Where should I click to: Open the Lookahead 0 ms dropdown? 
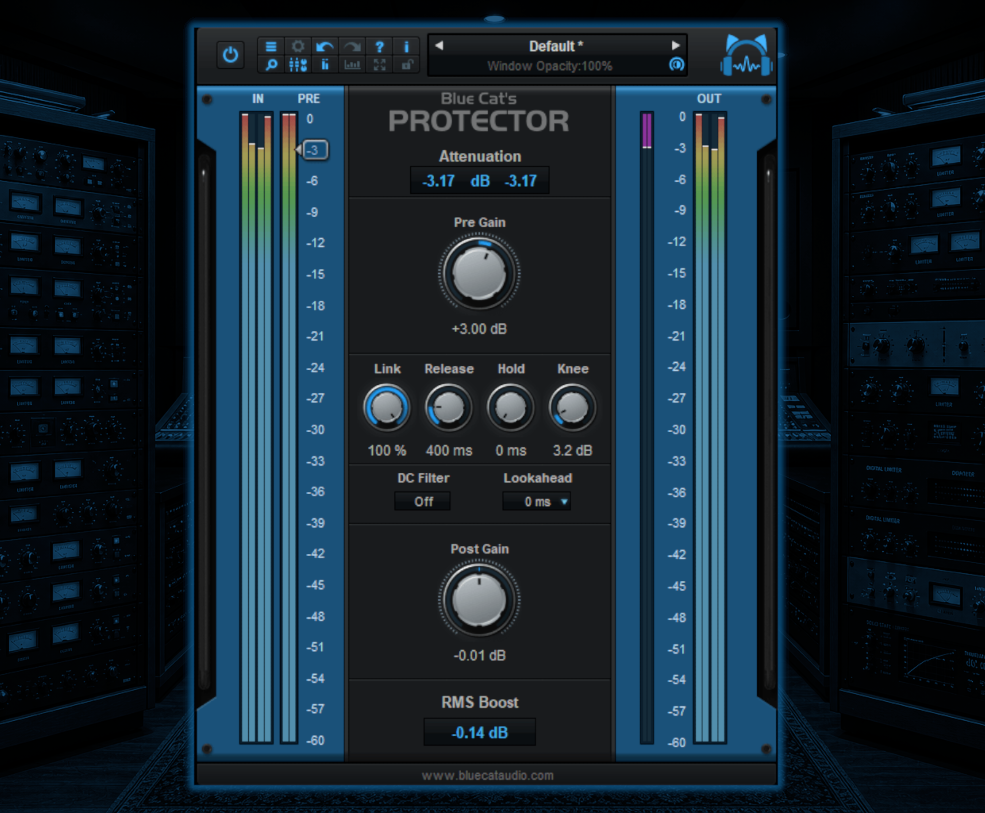pos(536,501)
